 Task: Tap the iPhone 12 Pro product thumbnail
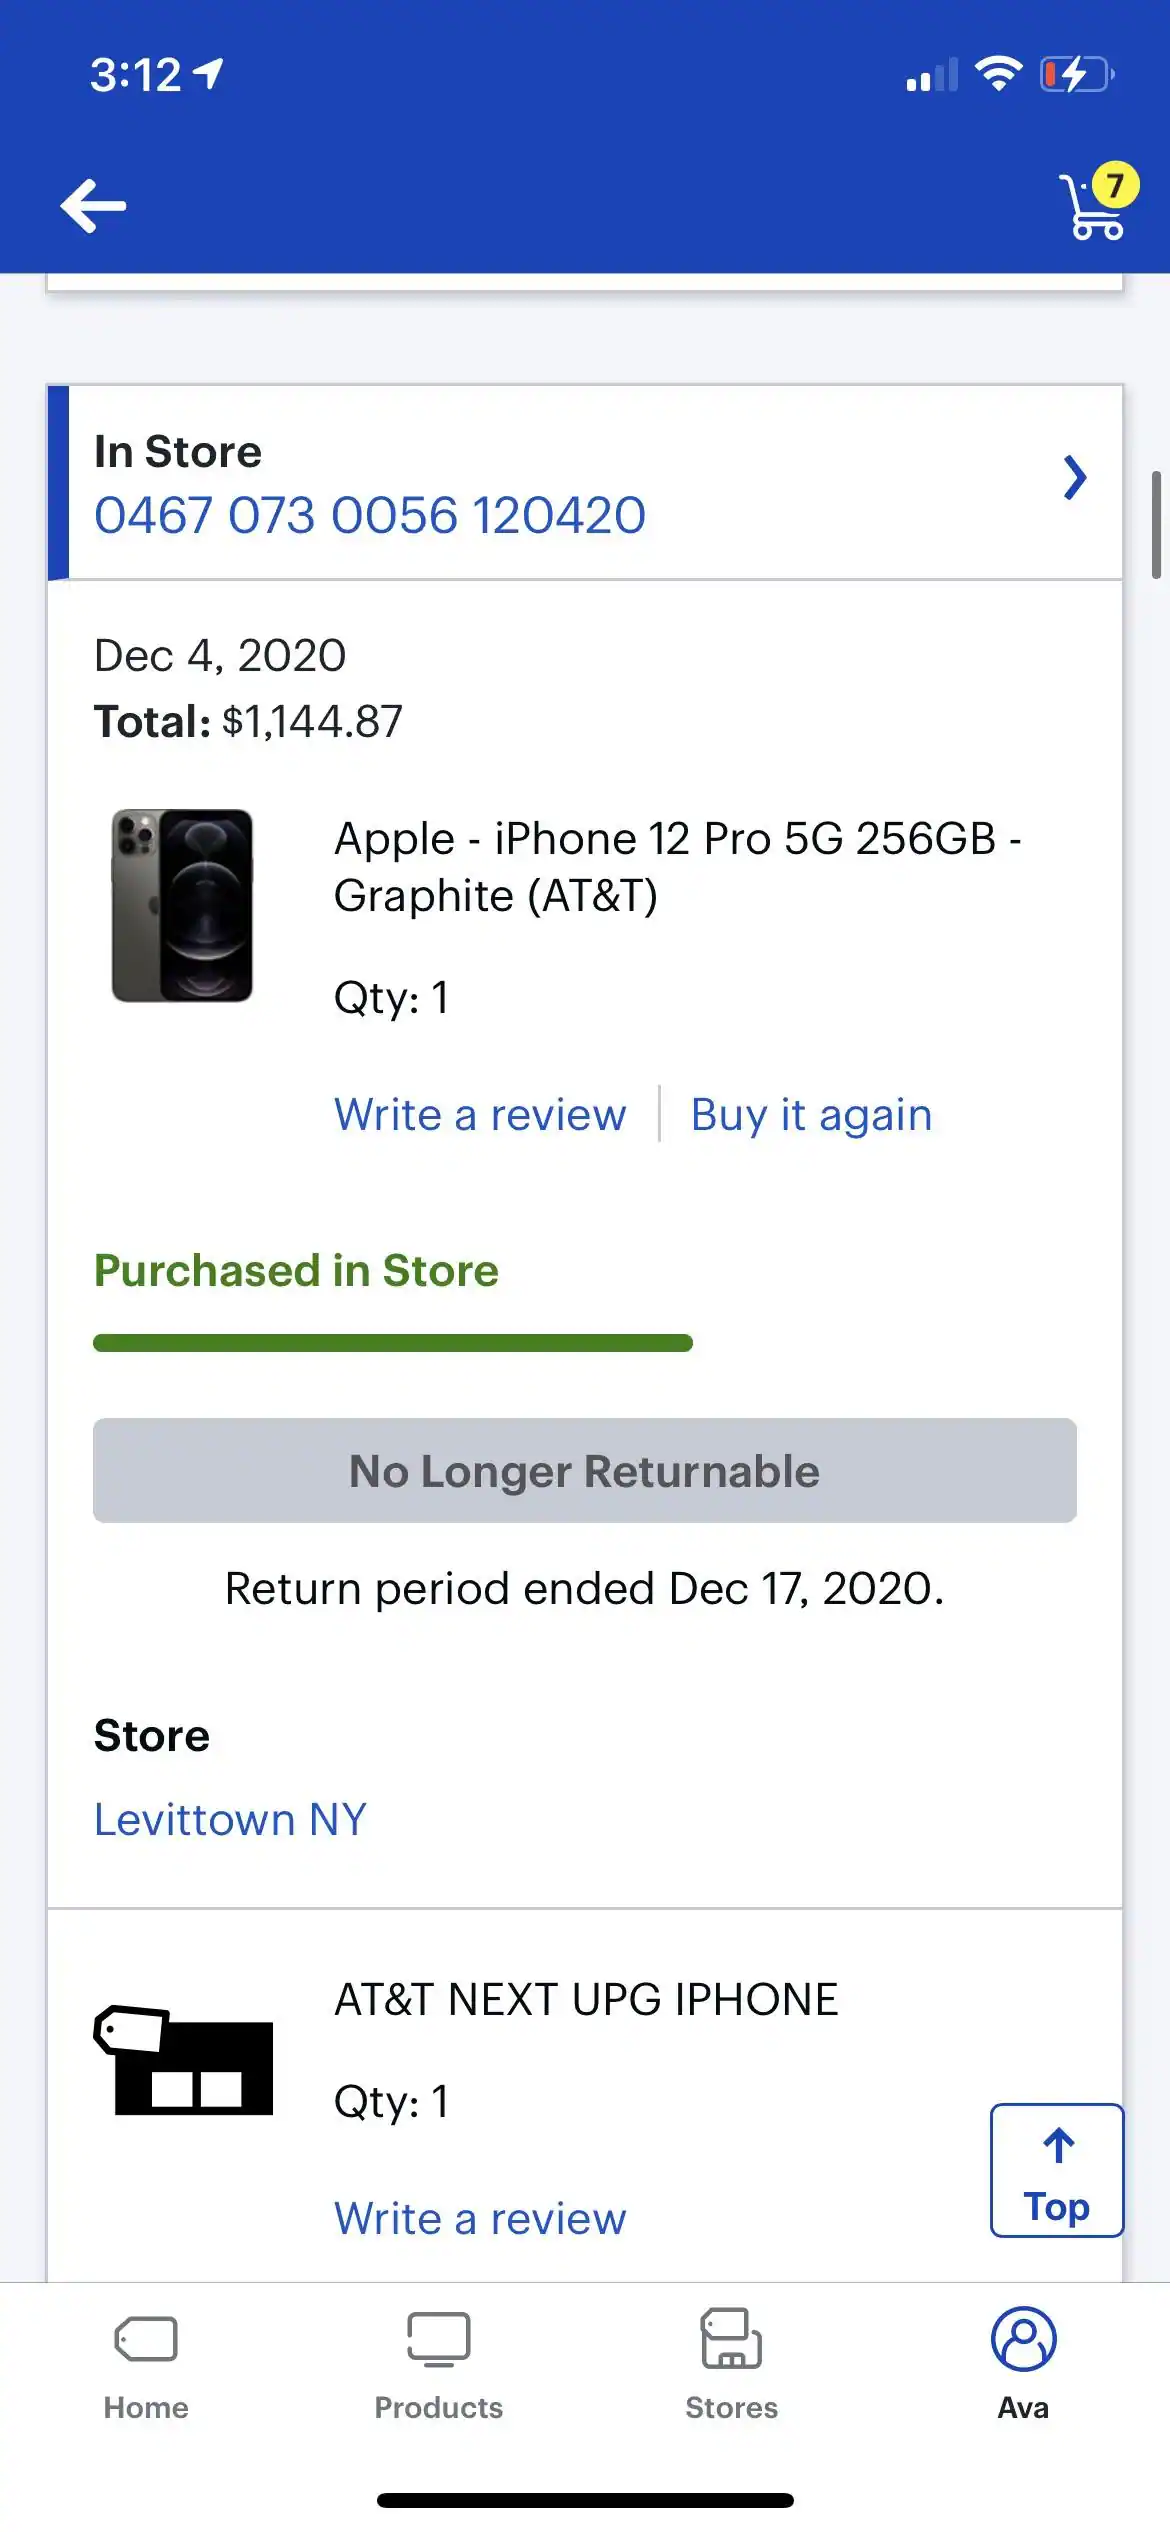(184, 903)
